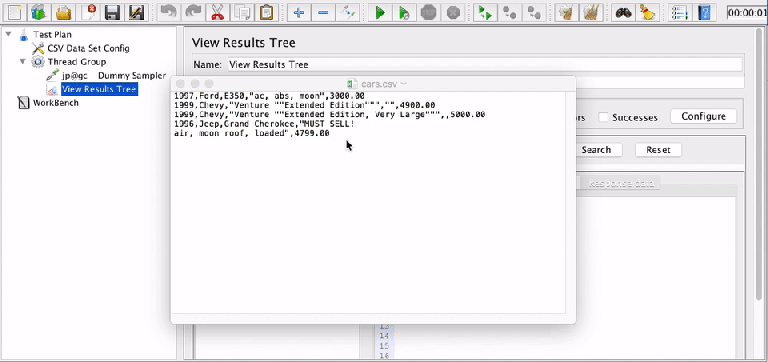Clear all results with double broom icon
The image size is (768, 362).
tap(591, 12)
